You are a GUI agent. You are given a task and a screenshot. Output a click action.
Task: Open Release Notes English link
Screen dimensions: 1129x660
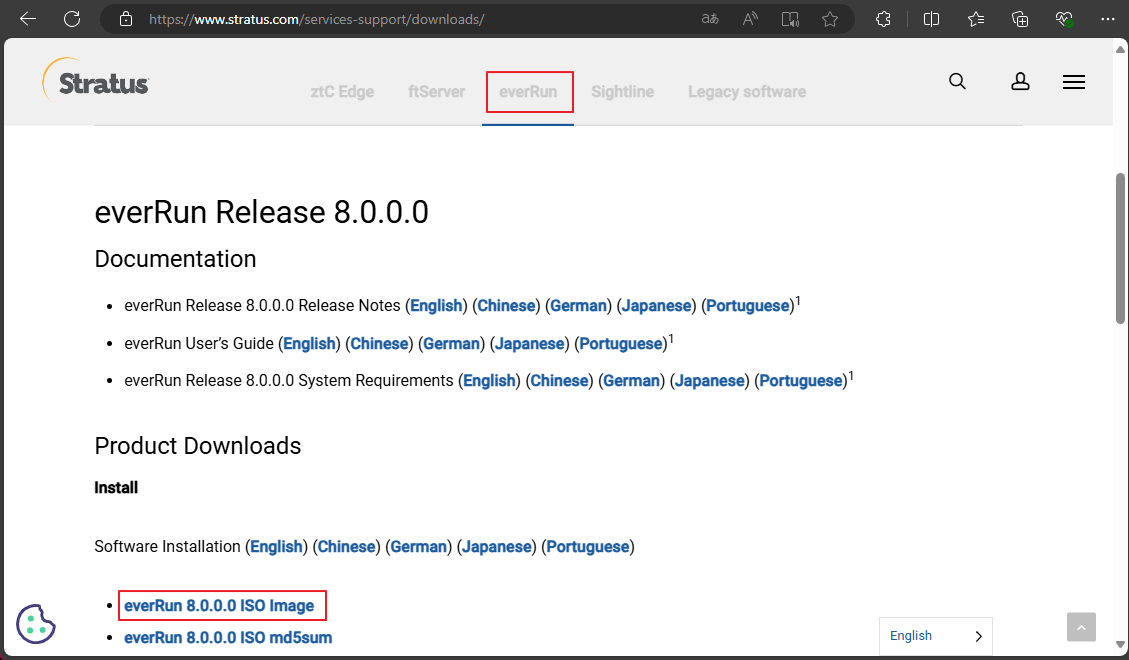tap(436, 306)
